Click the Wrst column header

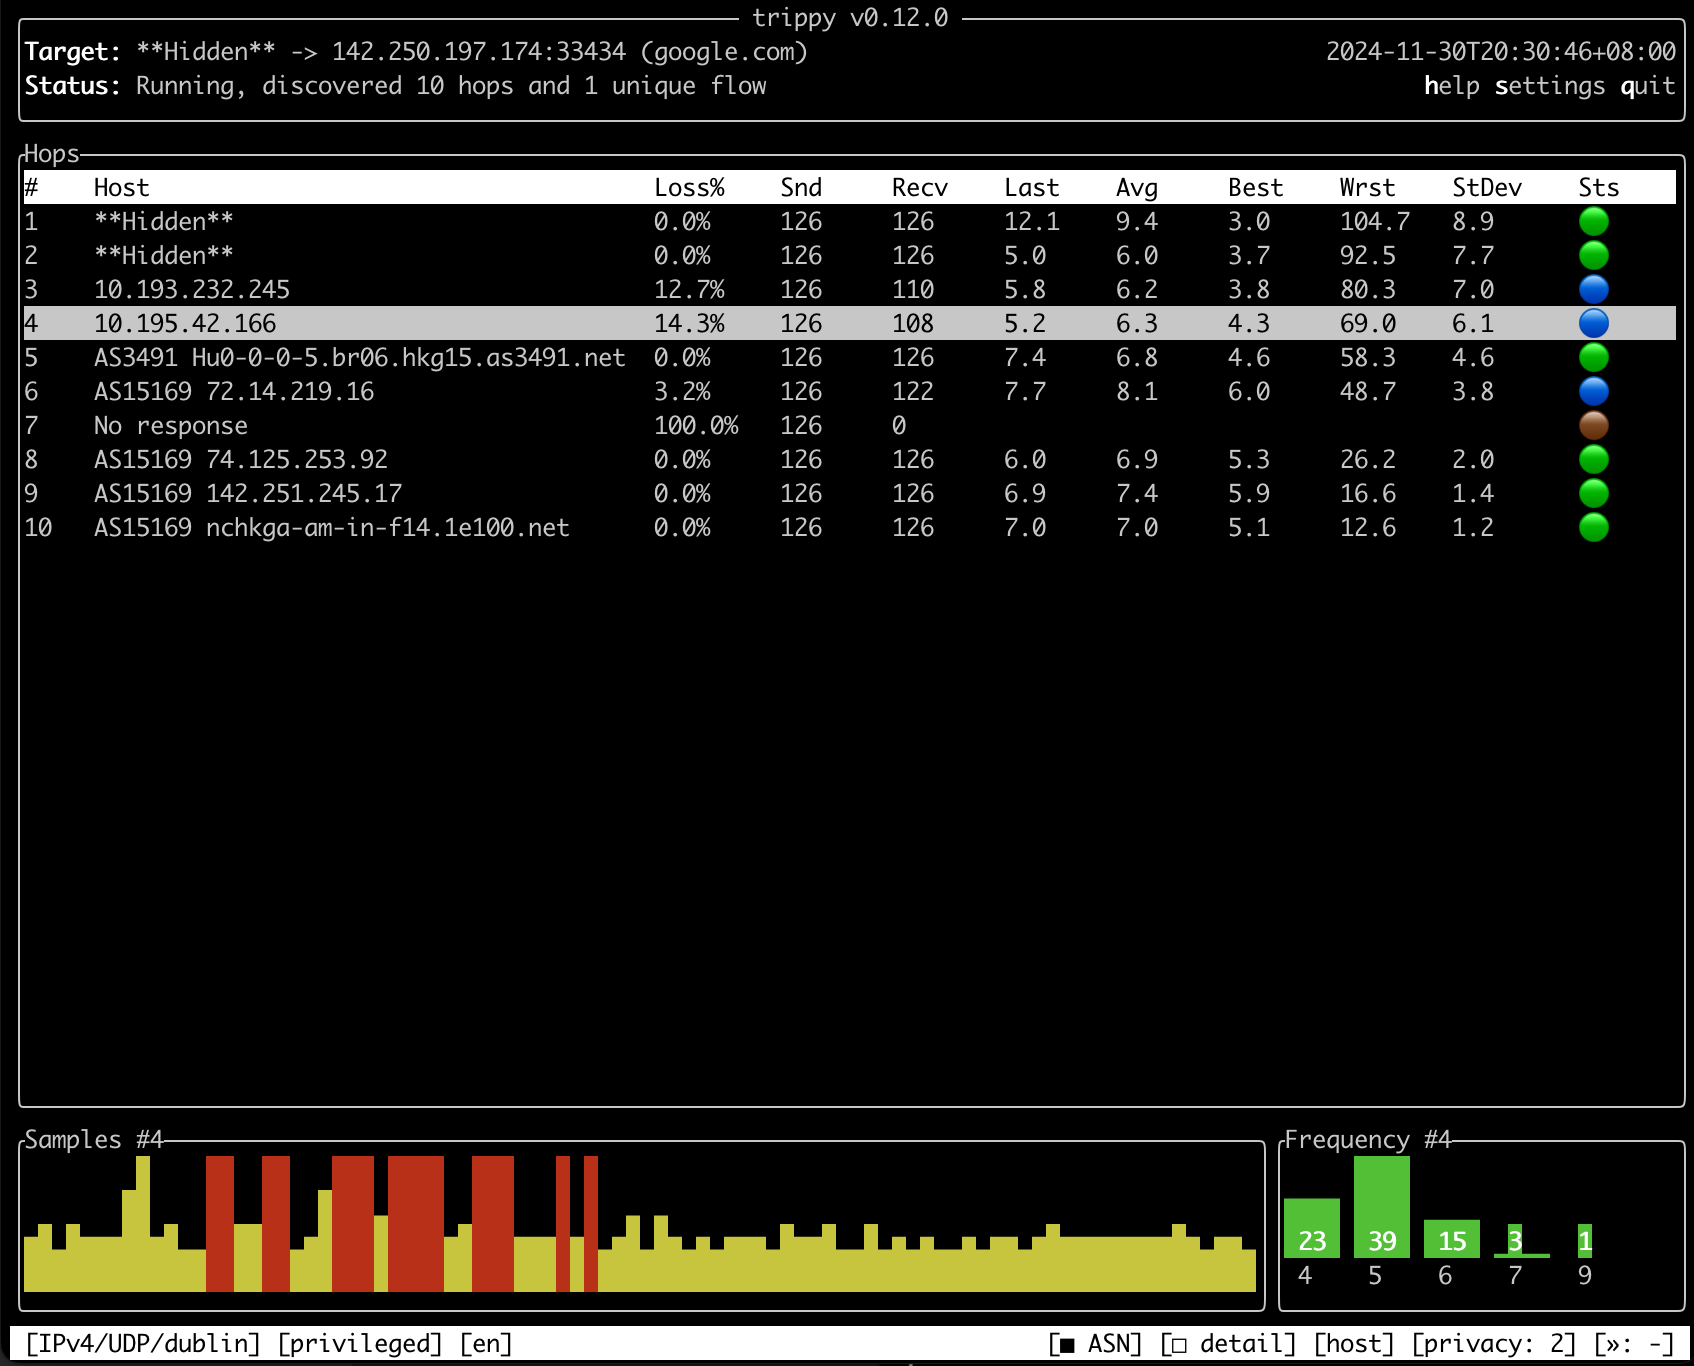click(x=1367, y=187)
